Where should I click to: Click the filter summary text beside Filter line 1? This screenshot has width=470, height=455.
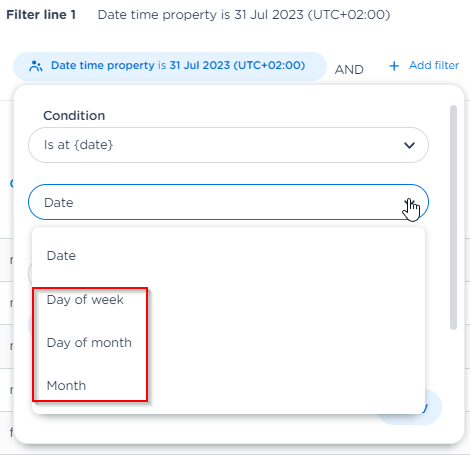pos(244,15)
